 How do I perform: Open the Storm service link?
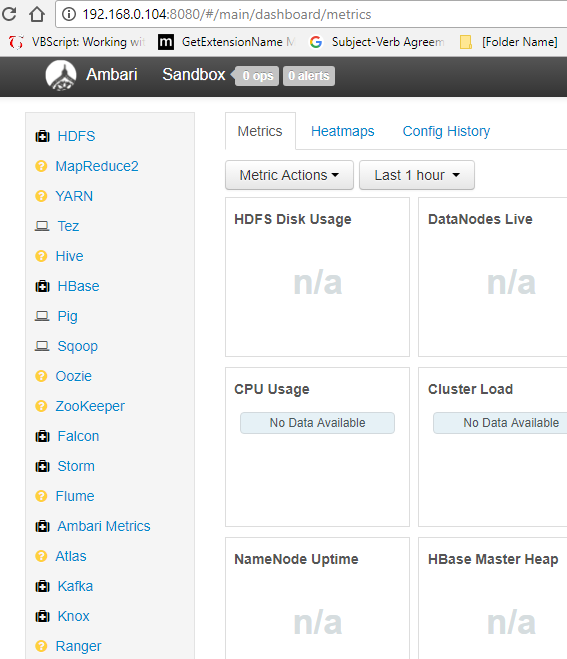(x=76, y=466)
